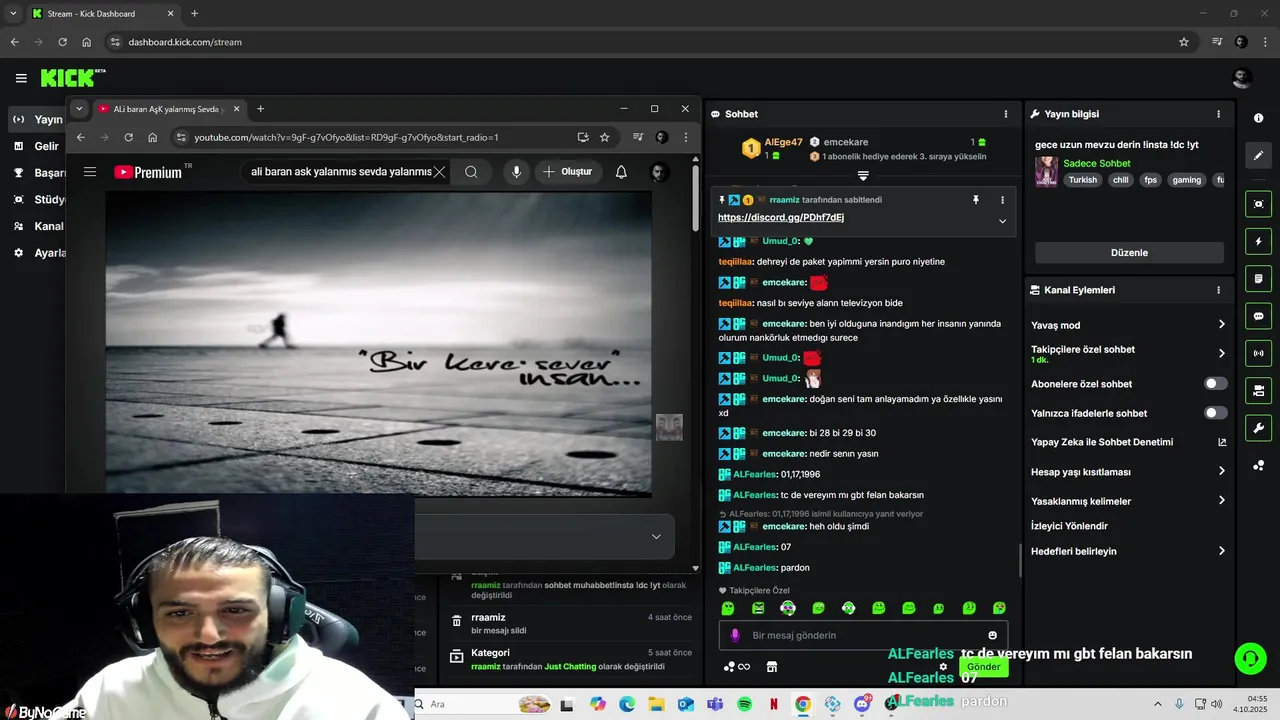Open new tab in YouTube window
1280x720 pixels.
(x=260, y=109)
